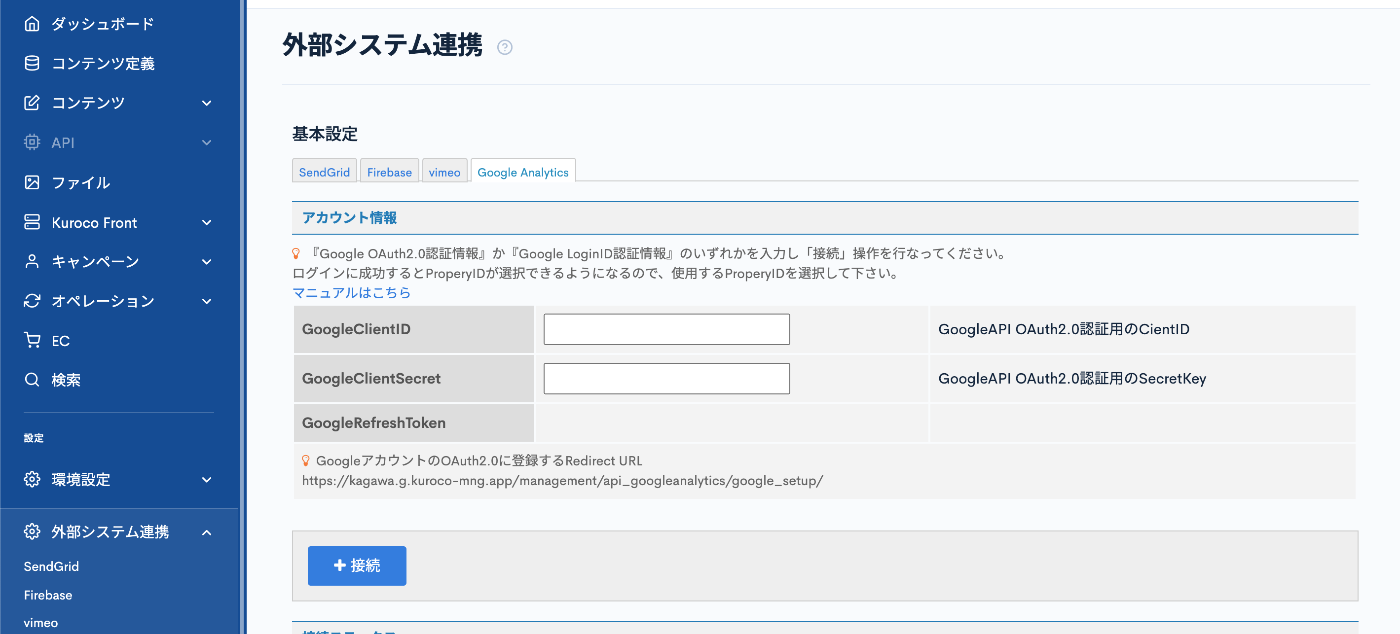Screen dimensions: 1400x634
Task: Focus the GoogleClientSecret input field
Action: click(x=667, y=378)
